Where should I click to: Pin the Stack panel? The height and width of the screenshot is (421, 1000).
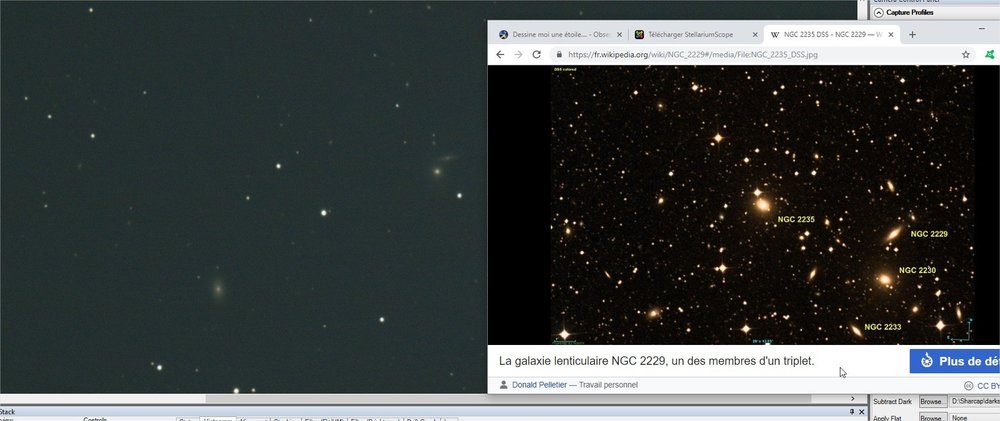(x=851, y=412)
